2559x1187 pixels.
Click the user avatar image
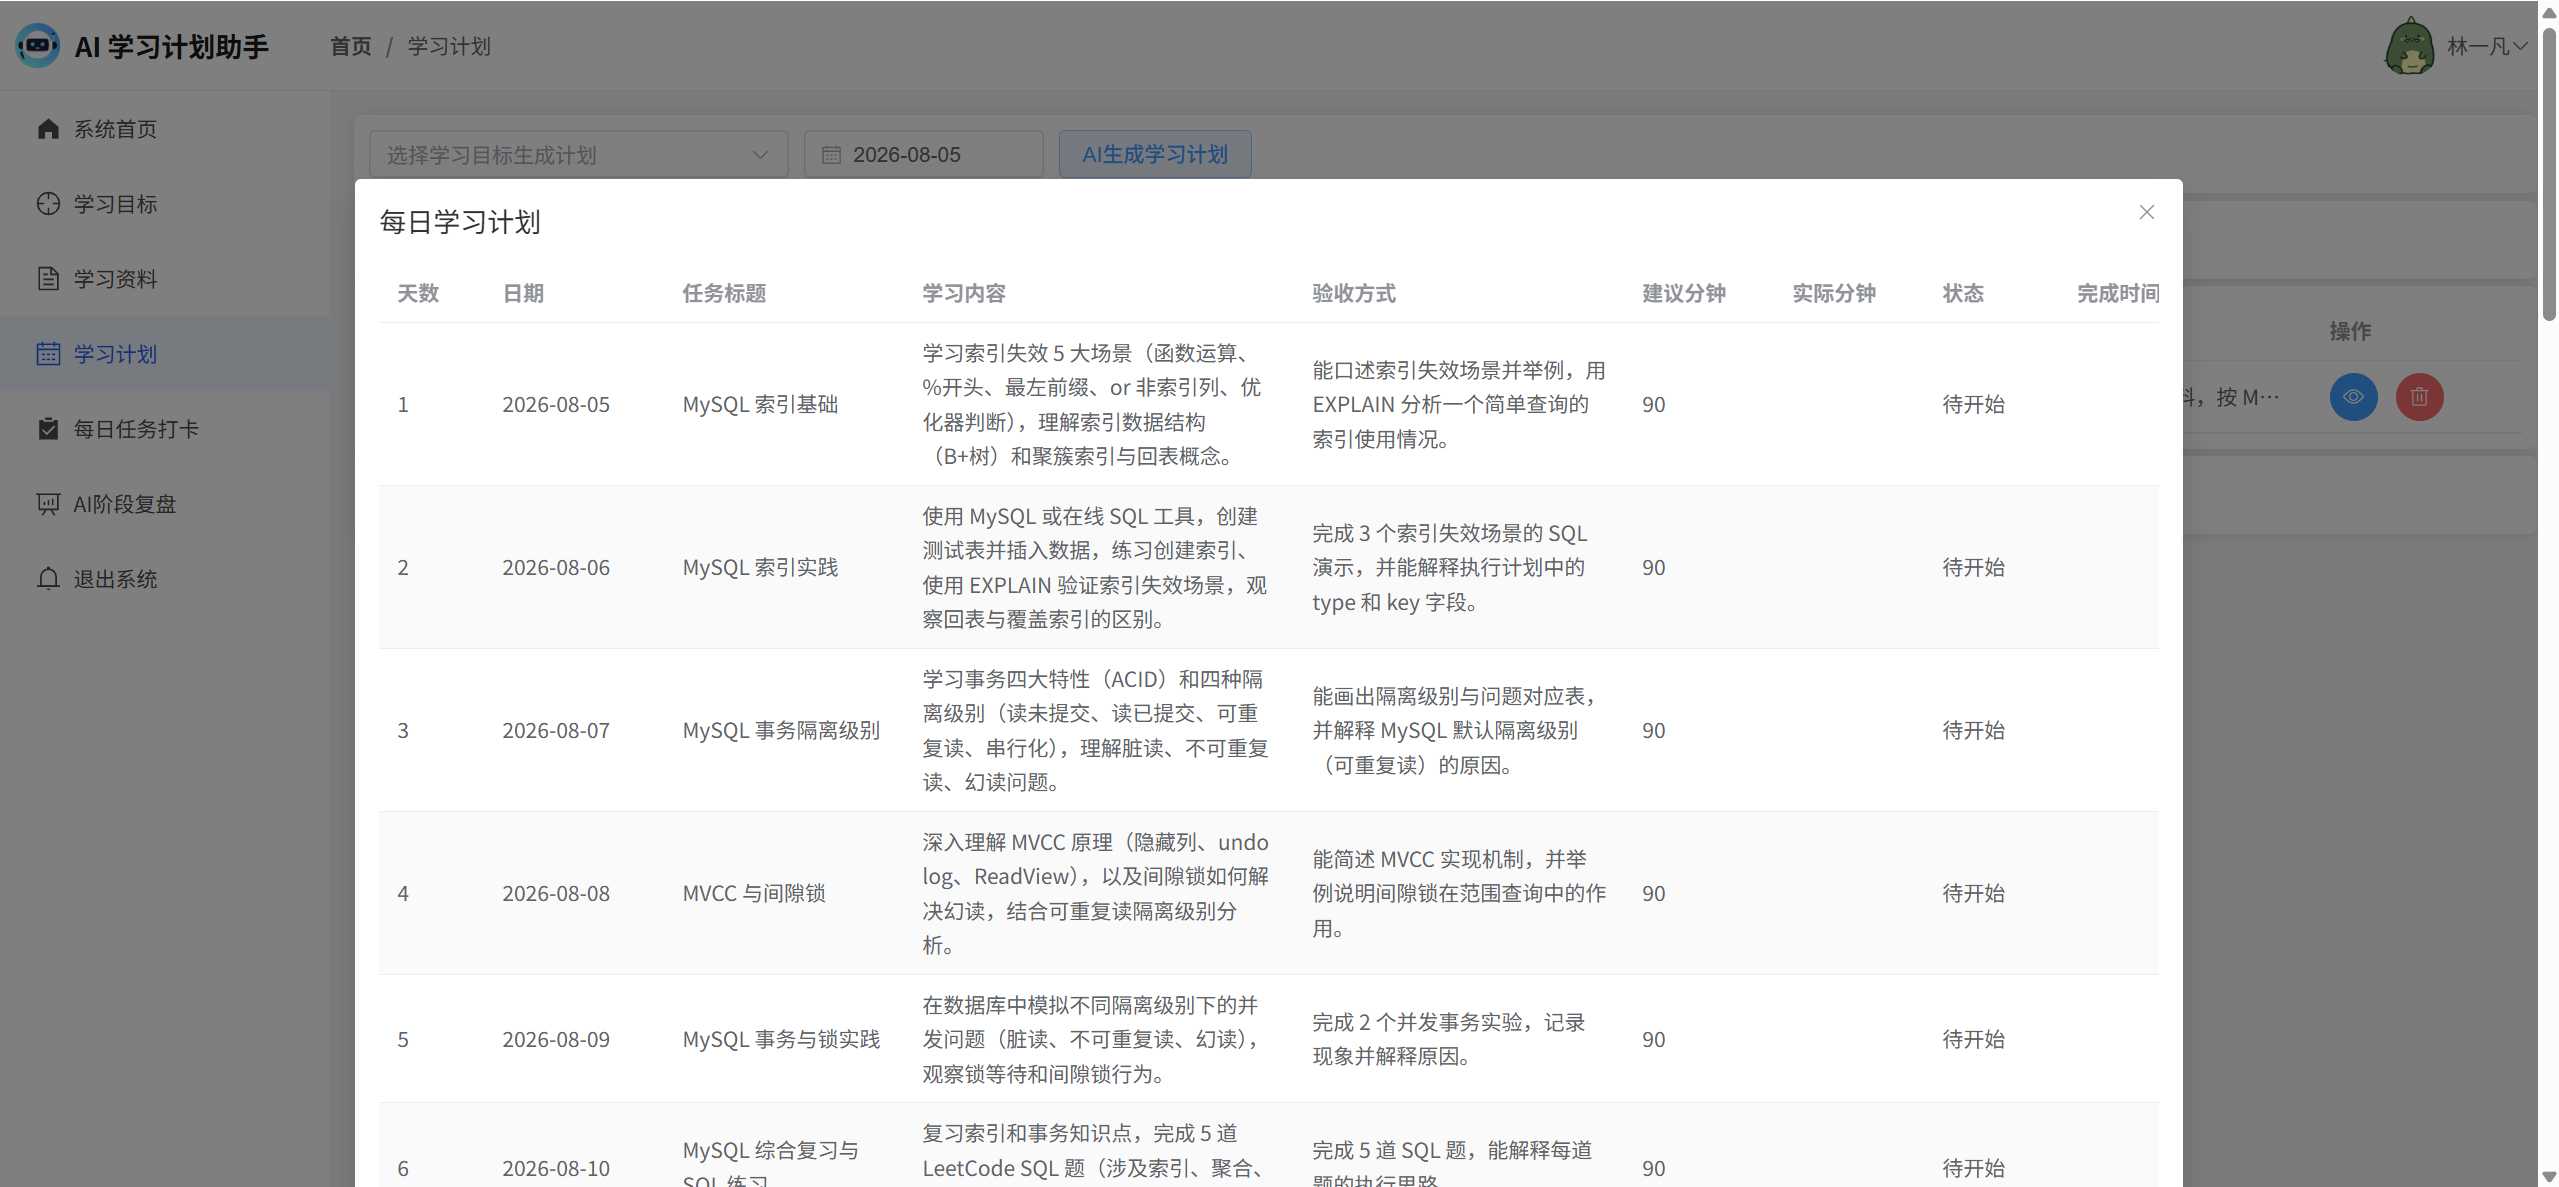(x=2410, y=46)
